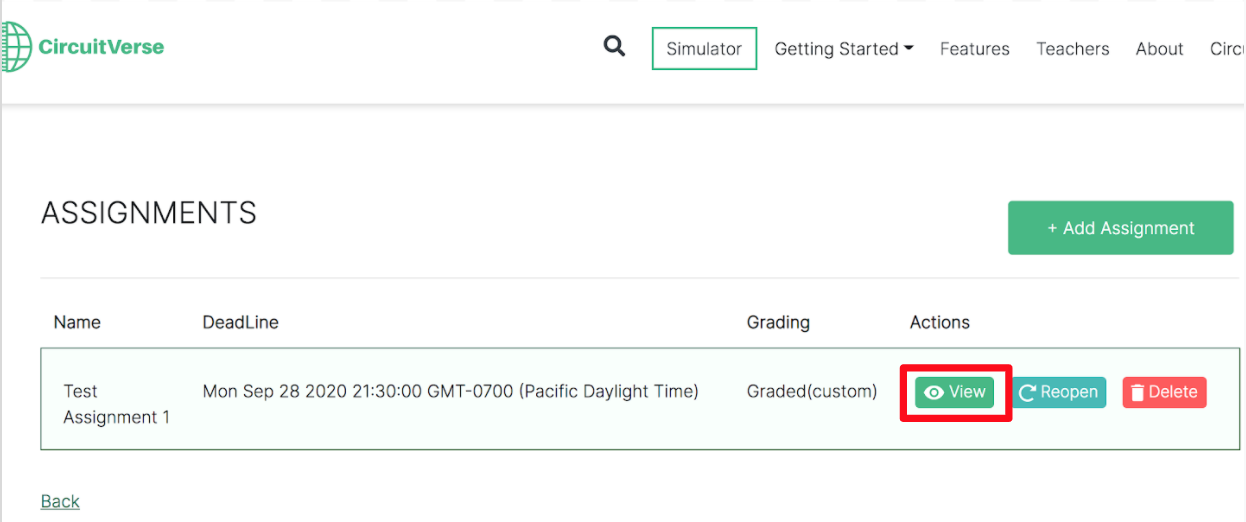The image size is (1246, 522).
Task: Click the Name column header
Action: coord(77,322)
